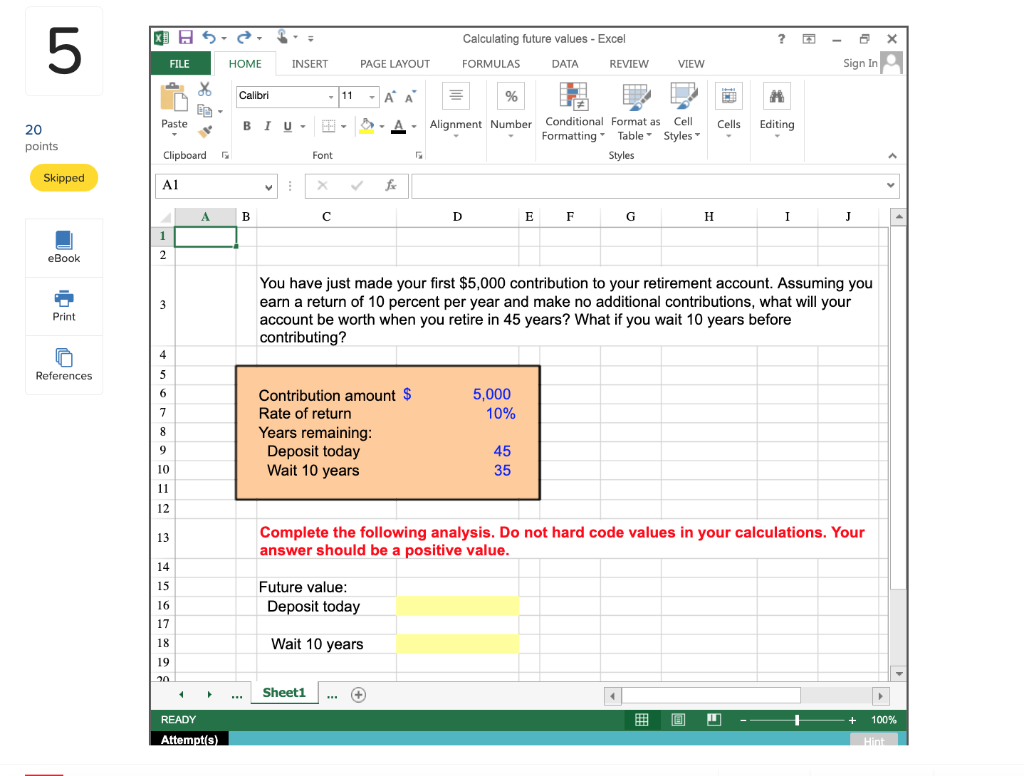The width and height of the screenshot is (1024, 776).
Task: Open the FILE tab
Action: [180, 63]
